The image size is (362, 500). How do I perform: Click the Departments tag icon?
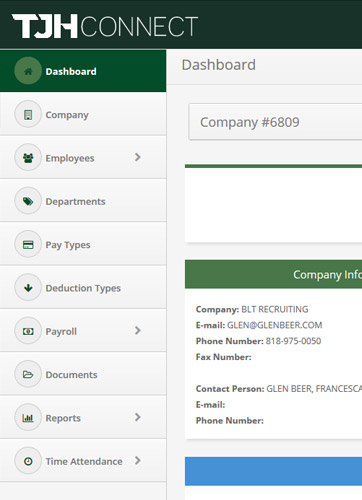pos(28,201)
